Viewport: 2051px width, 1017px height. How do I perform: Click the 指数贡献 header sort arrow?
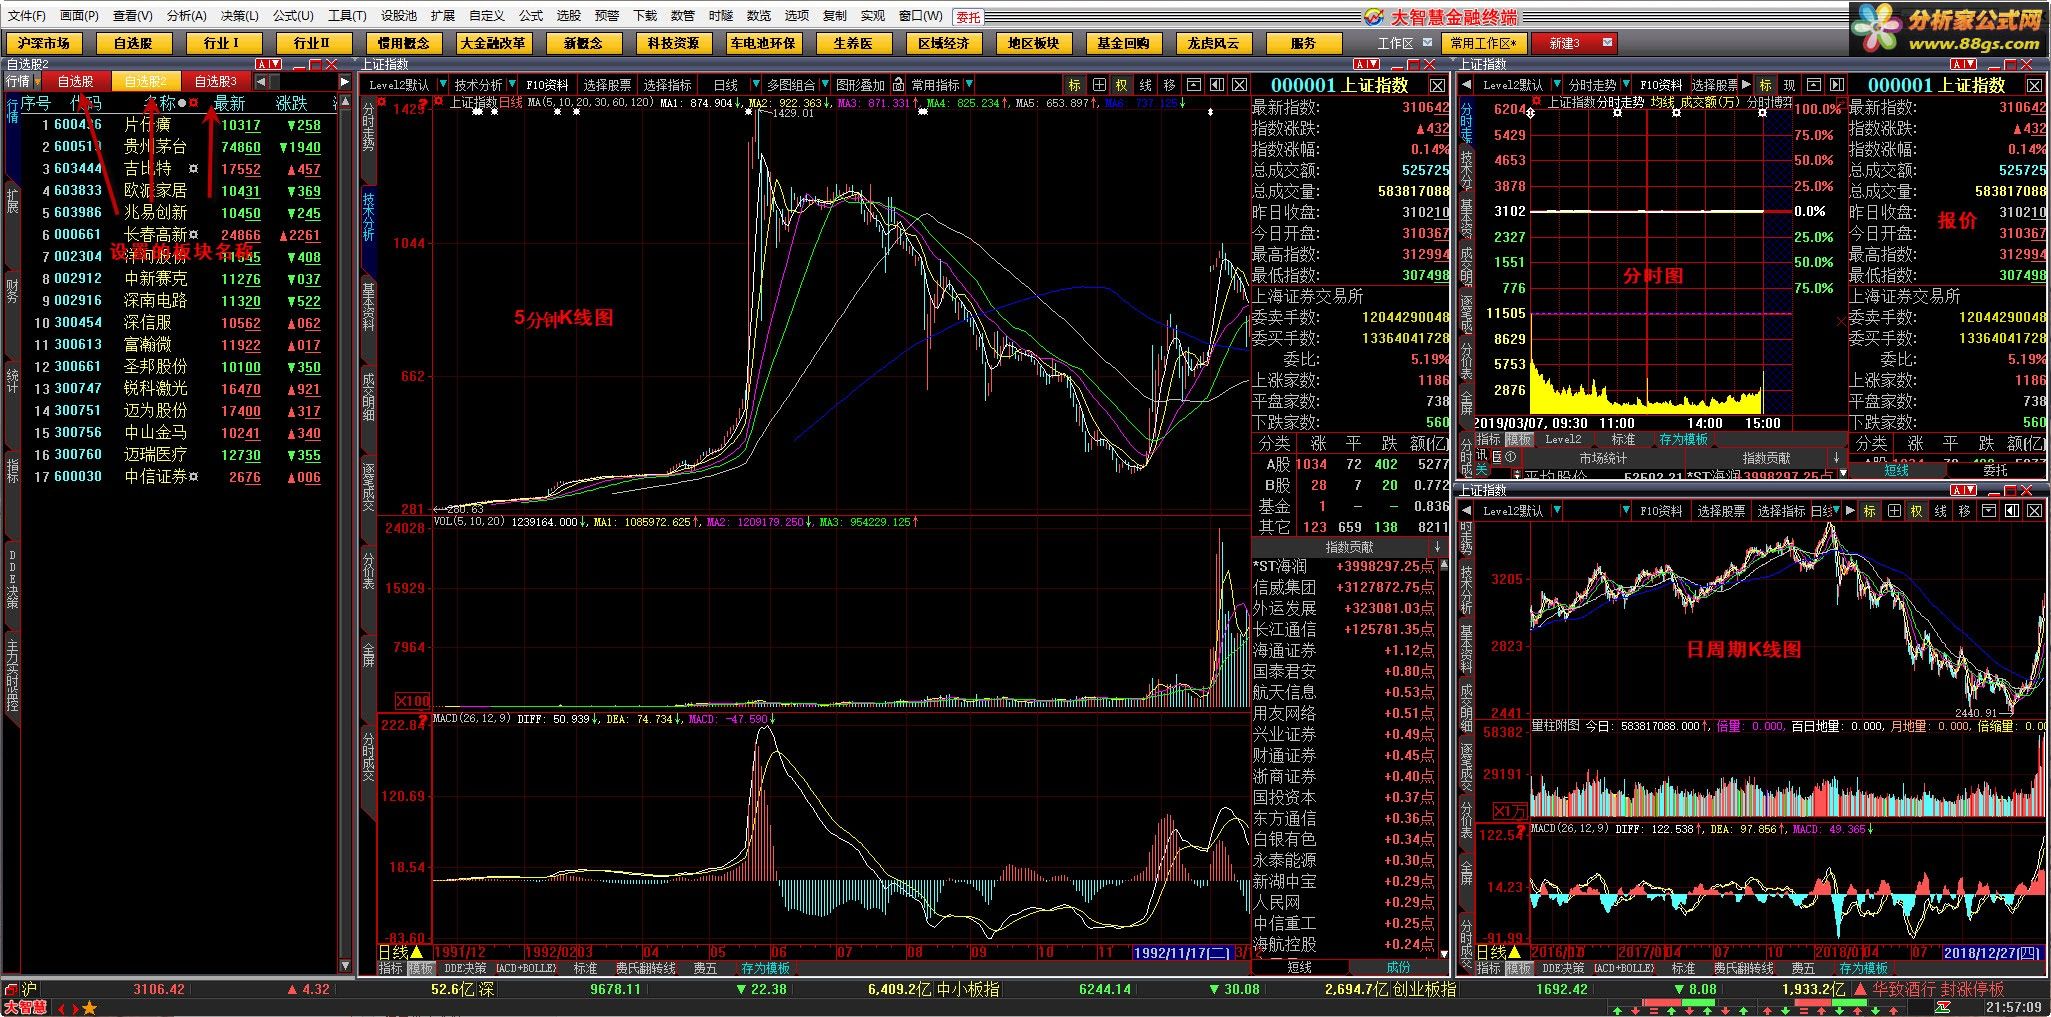point(1437,547)
